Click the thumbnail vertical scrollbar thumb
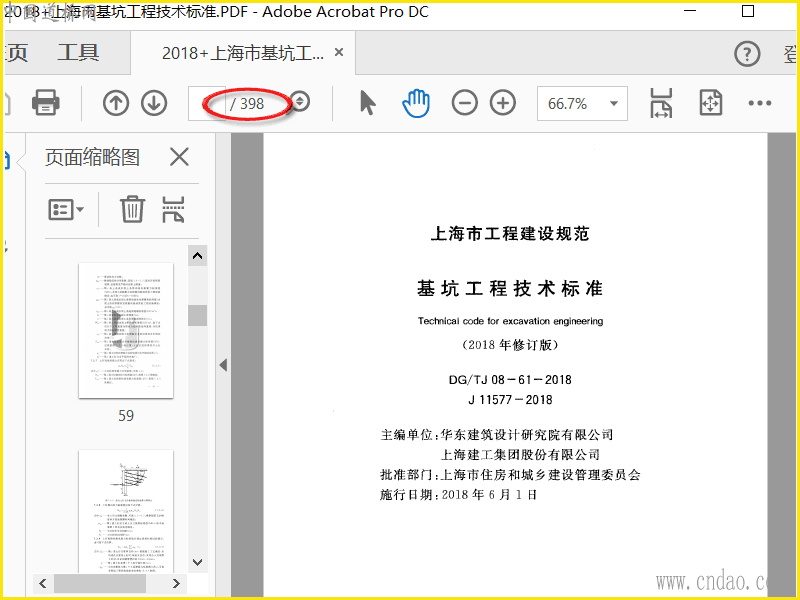800x600 pixels. click(197, 315)
